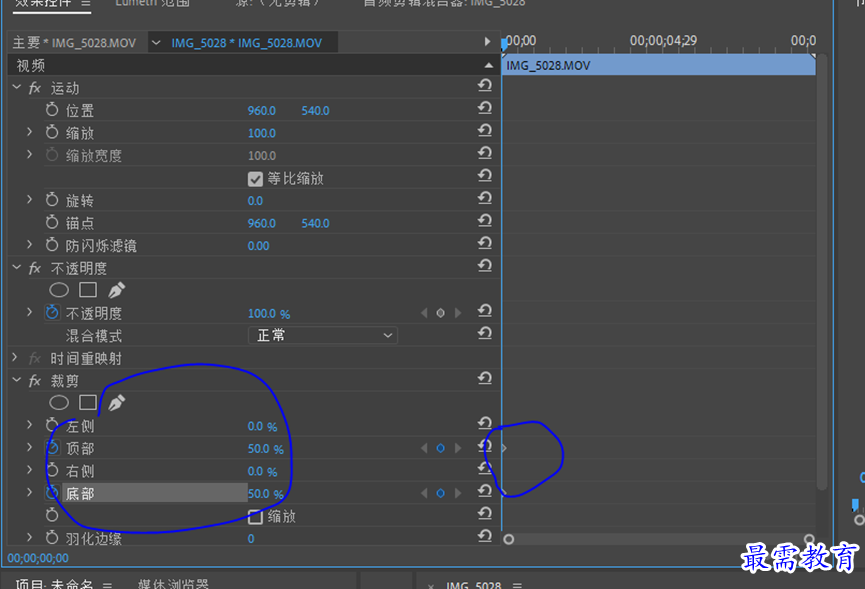This screenshot has width=865, height=589.
Task: Reset the 缩放 scale parameter in Motion
Action: pyautogui.click(x=485, y=130)
